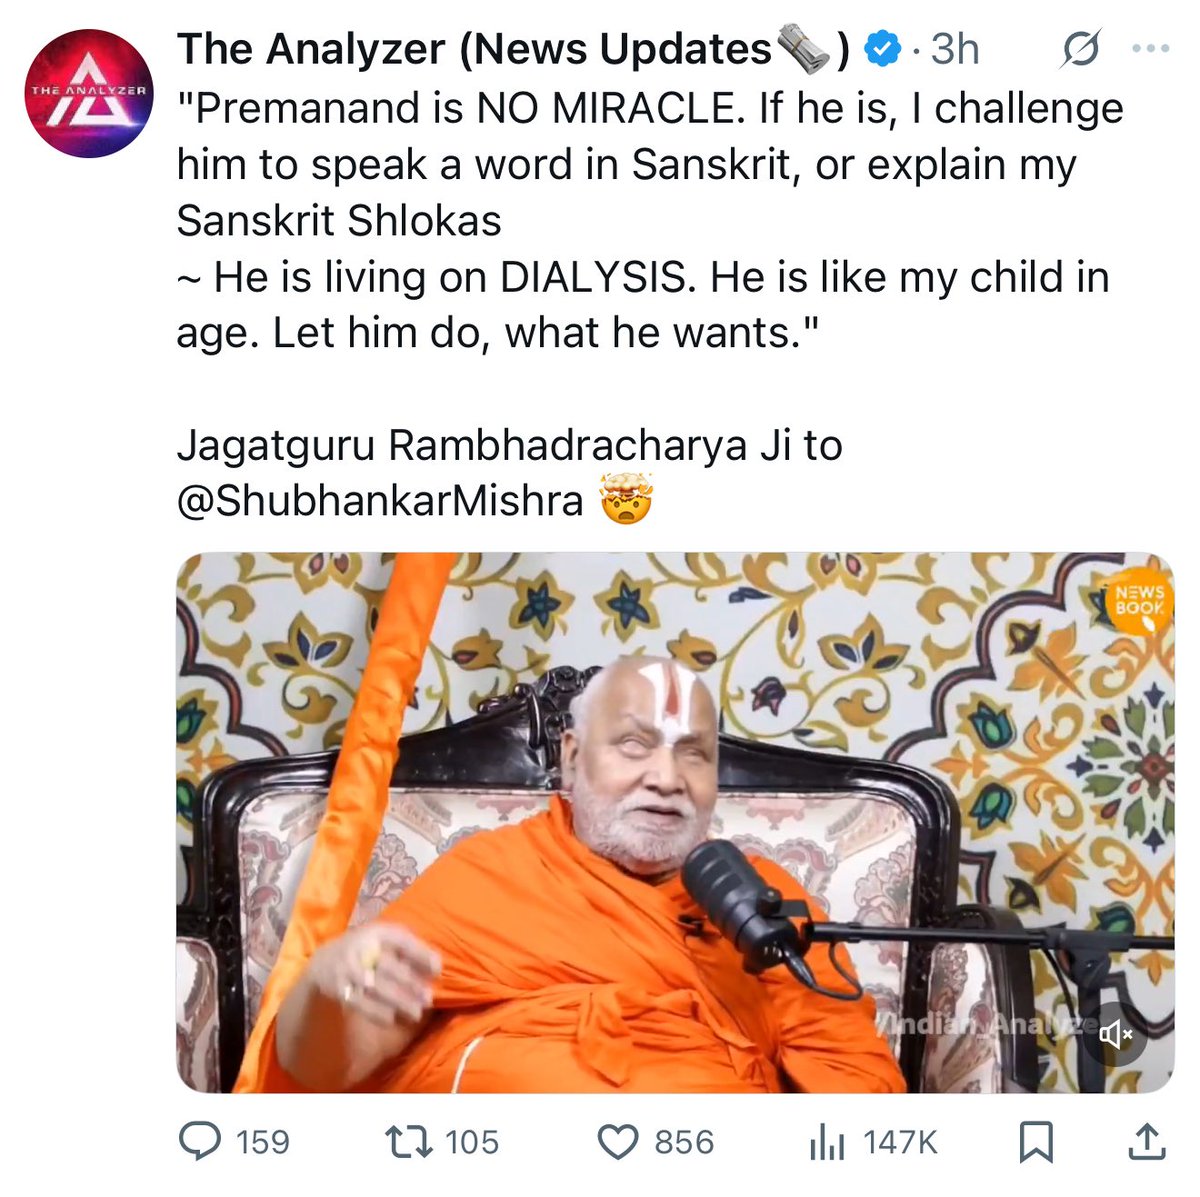1200x1197 pixels.
Task: Click the News Book logo badge
Action: (1139, 600)
